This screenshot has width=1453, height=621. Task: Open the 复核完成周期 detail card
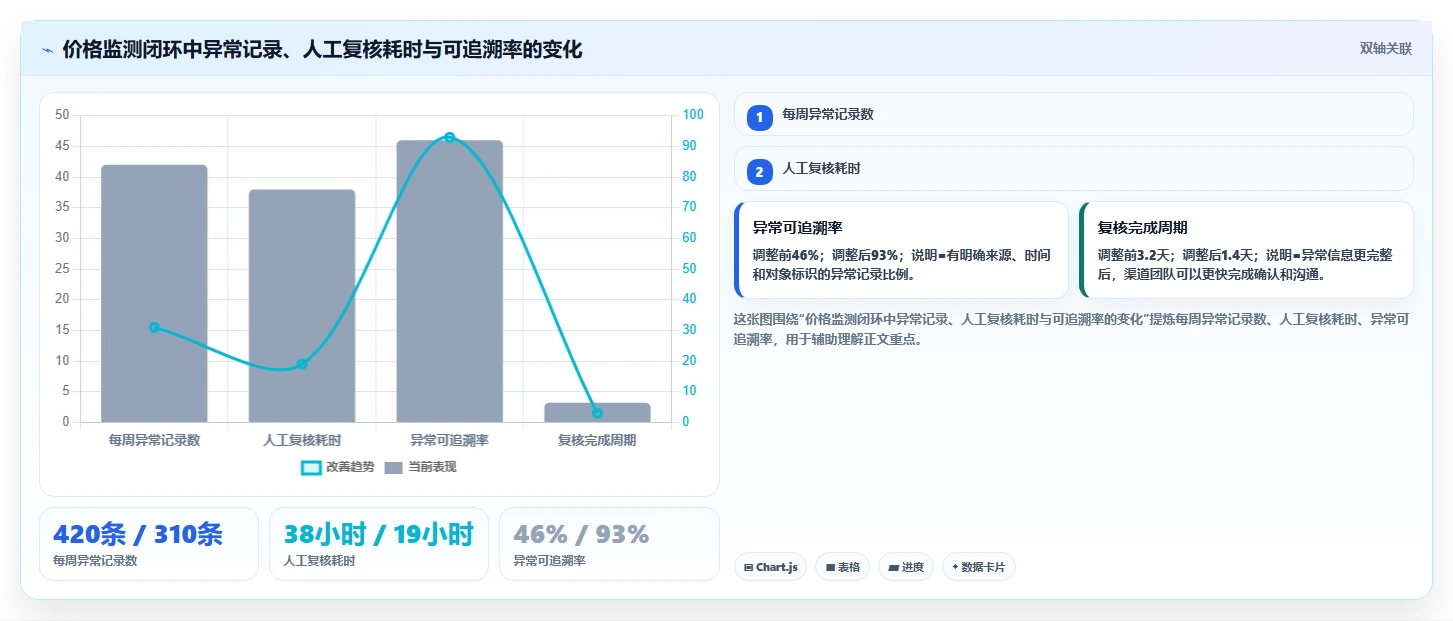1246,250
